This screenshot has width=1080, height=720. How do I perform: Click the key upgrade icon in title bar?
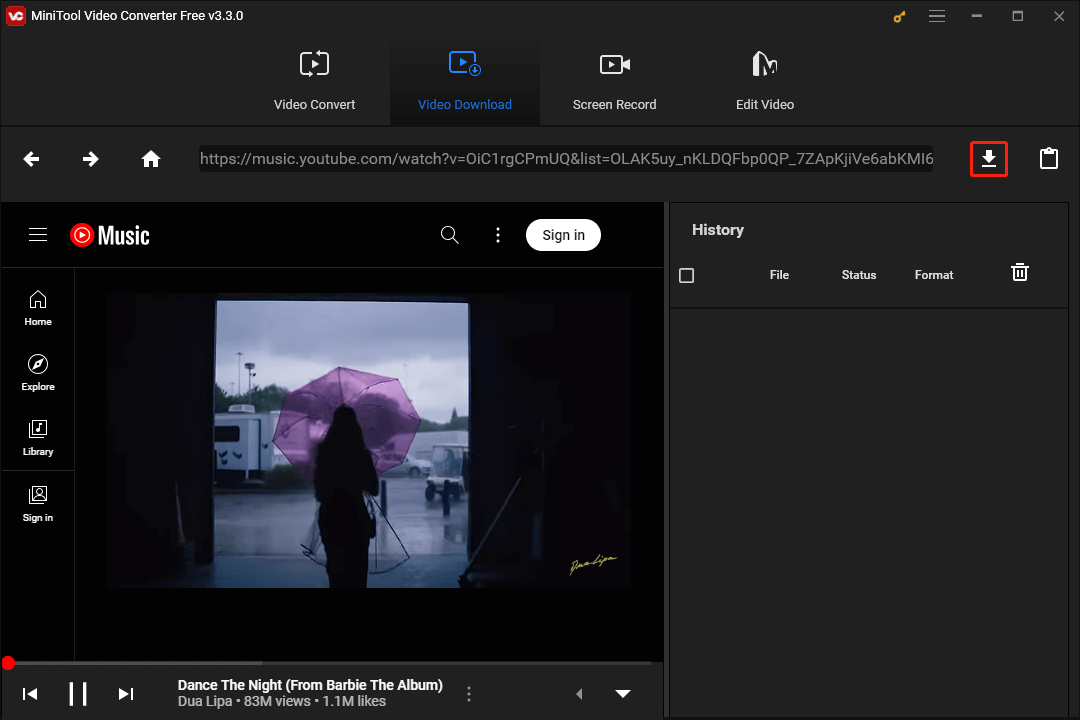point(899,16)
